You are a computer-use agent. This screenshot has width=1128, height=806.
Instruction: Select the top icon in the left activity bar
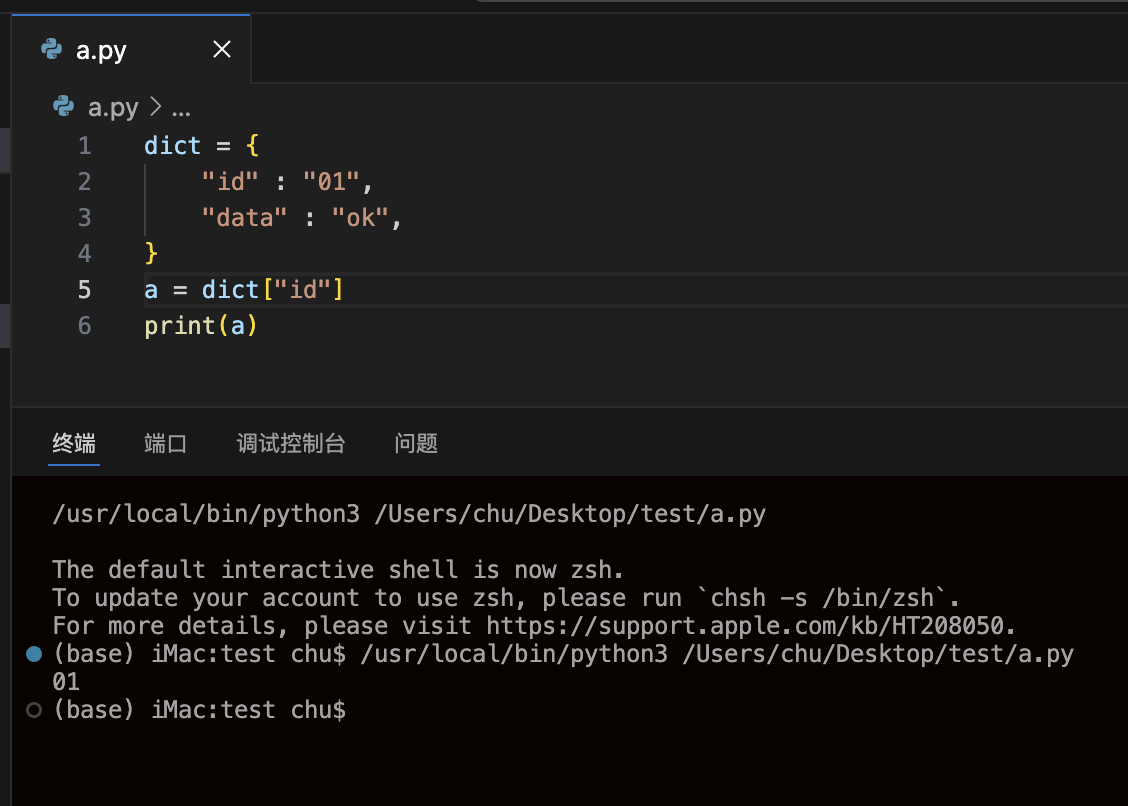point(4,150)
